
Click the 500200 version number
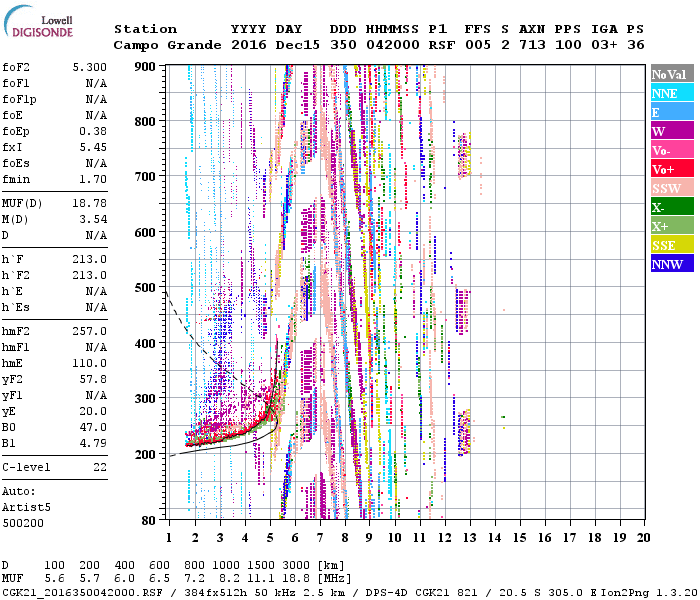[x=23, y=523]
